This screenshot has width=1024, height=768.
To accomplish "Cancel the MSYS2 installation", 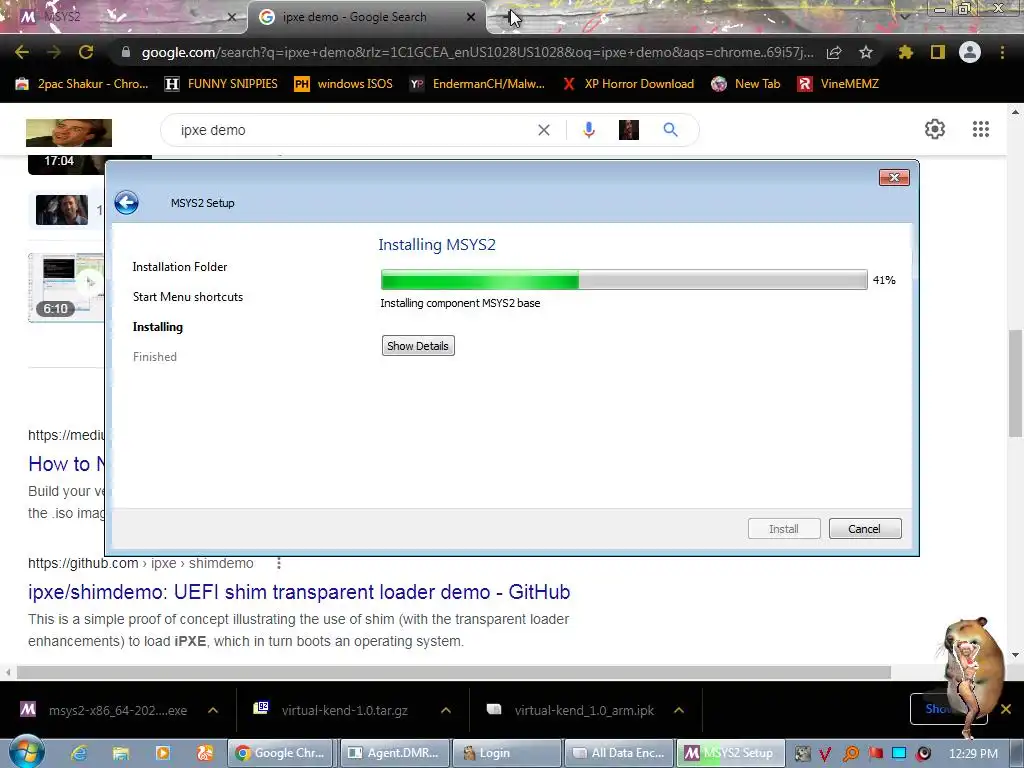I will click(865, 528).
